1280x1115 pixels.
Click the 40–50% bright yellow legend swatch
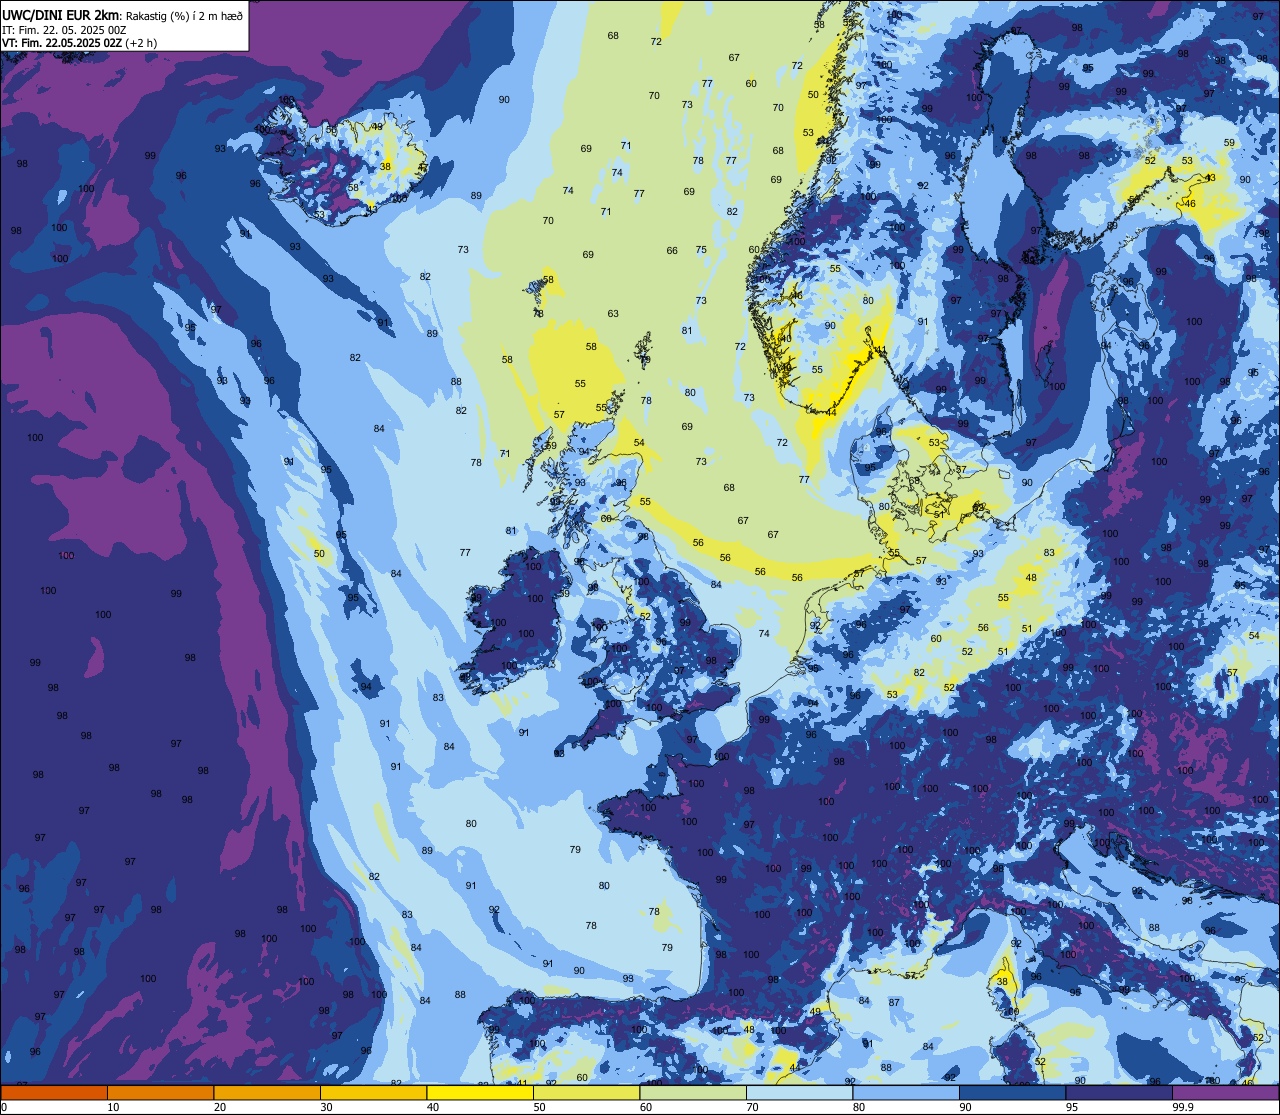click(x=480, y=1093)
